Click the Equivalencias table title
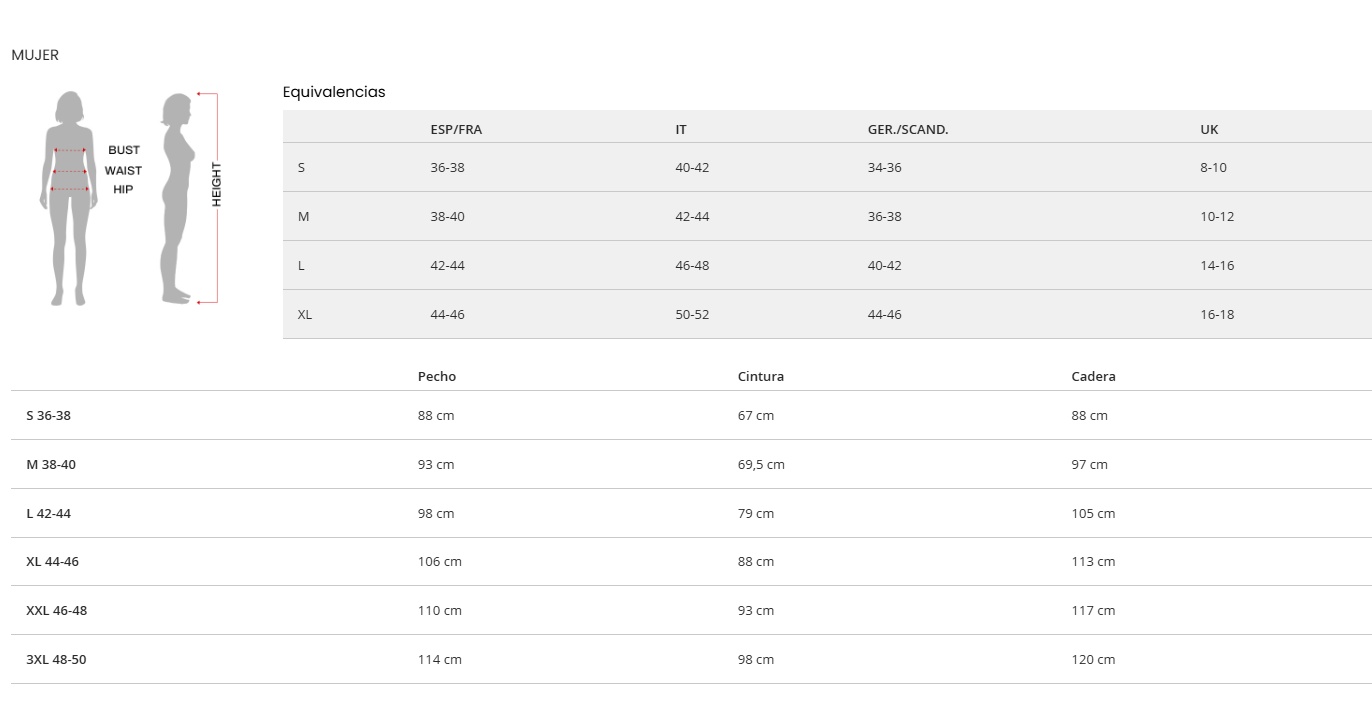The height and width of the screenshot is (720, 1372). (334, 92)
